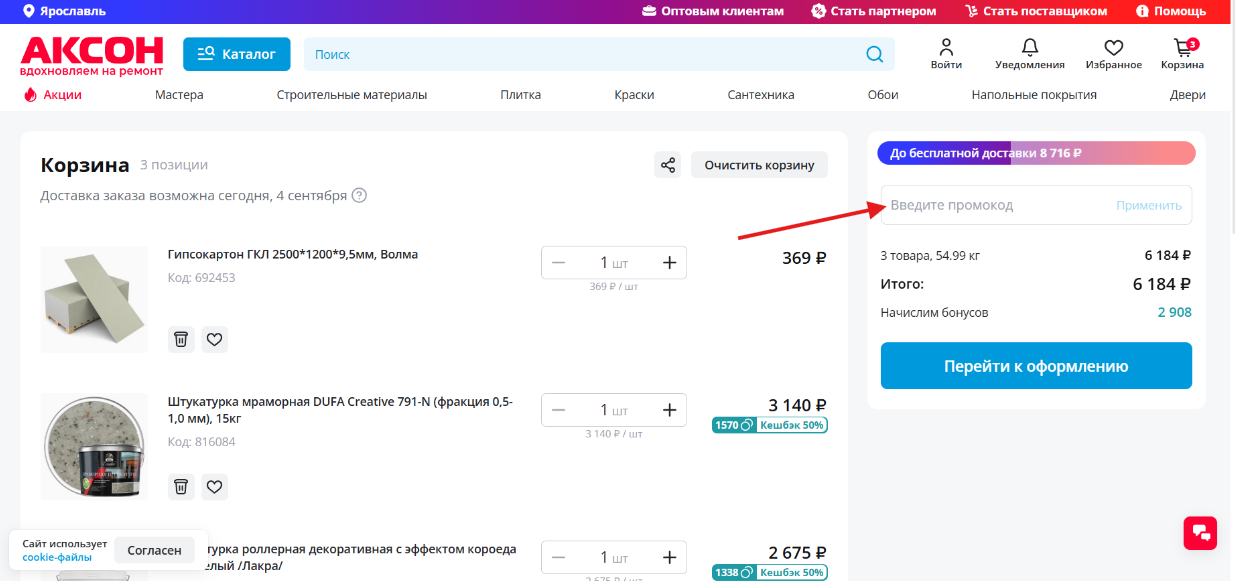Screen dimensions: 1235x581
Task: Delete DUFA Штукатурка with trash icon
Action: [181, 487]
